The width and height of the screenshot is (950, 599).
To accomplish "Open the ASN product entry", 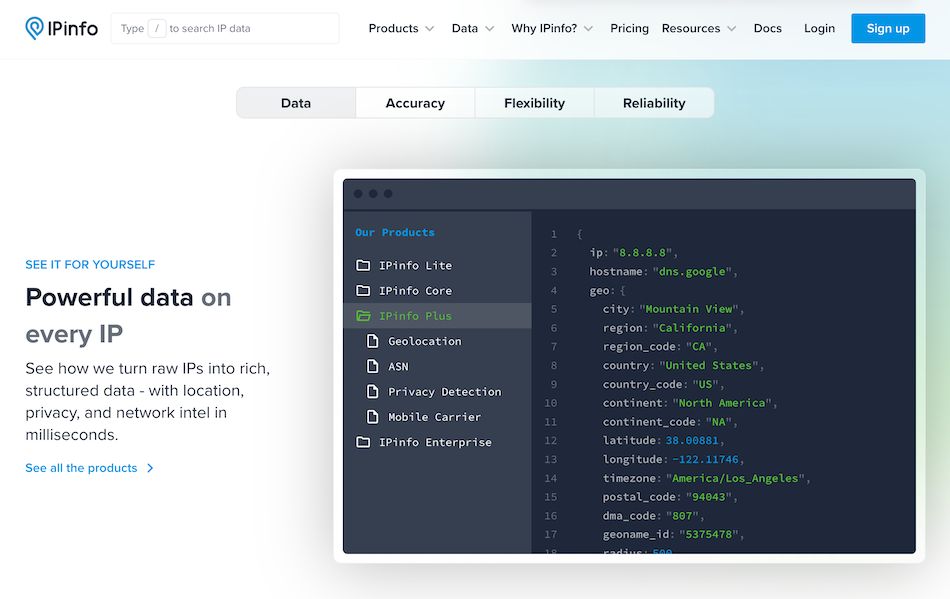I will [400, 366].
